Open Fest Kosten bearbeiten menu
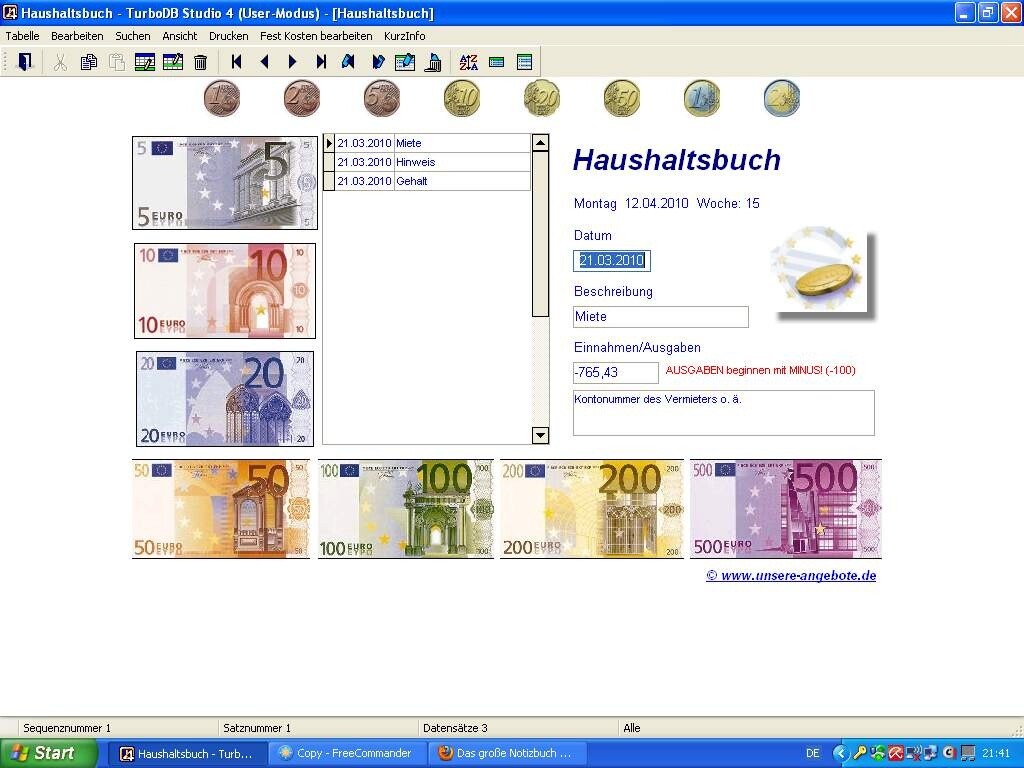 tap(316, 36)
